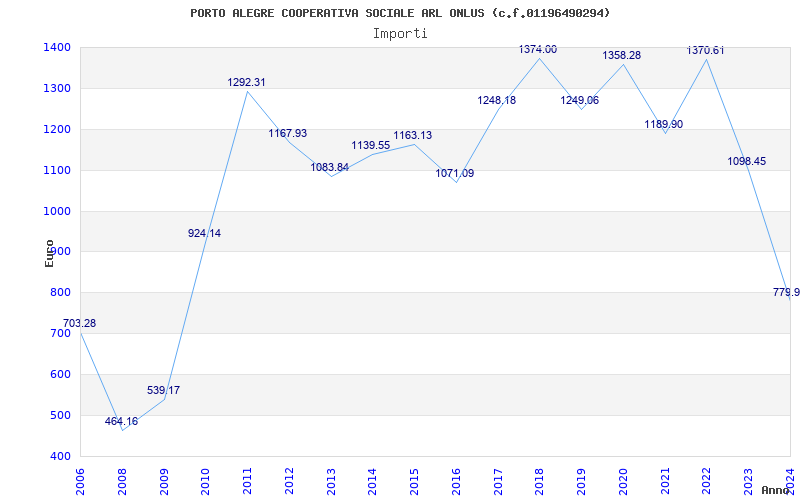Select the 2021 x-axis year label

point(665,482)
